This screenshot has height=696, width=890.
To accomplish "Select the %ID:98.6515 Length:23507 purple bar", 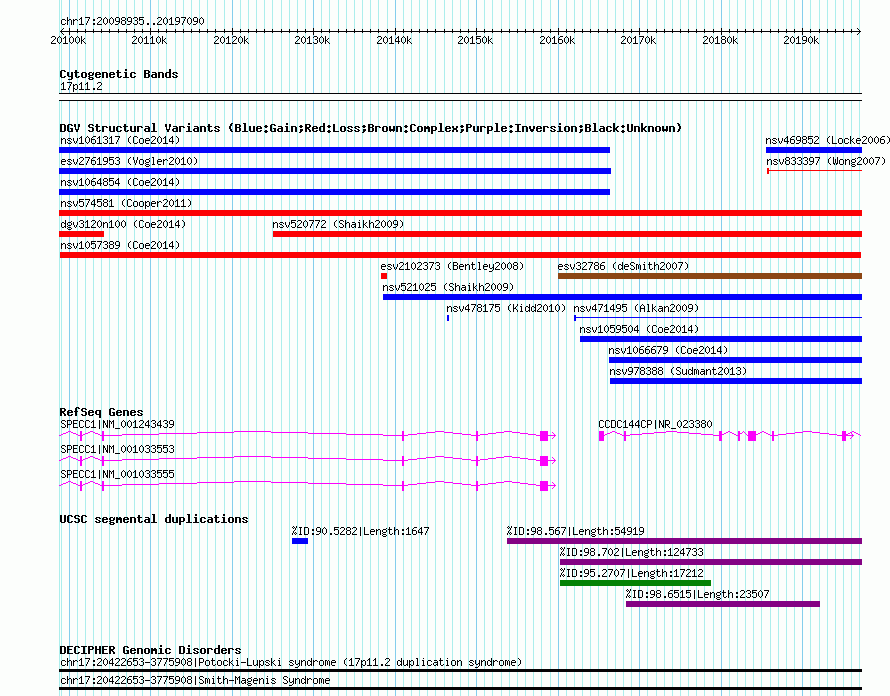I will tap(723, 605).
